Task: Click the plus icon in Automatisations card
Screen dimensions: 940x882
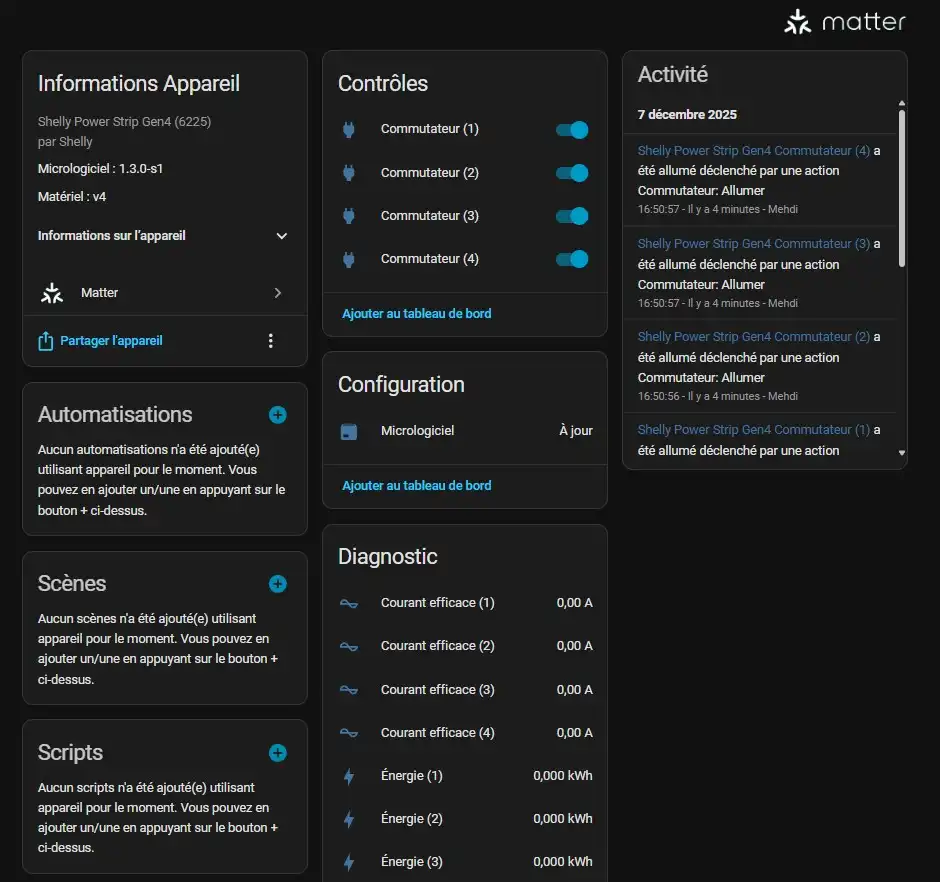Action: click(278, 415)
